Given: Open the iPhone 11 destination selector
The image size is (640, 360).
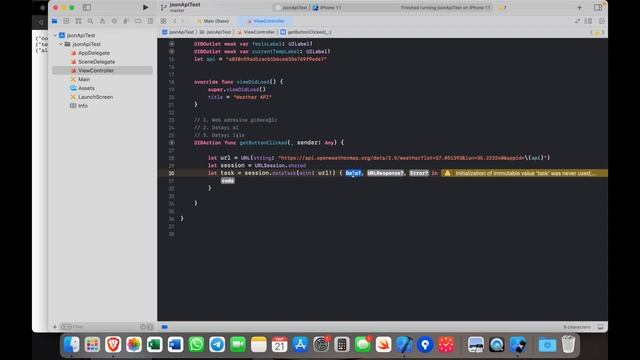Looking at the screenshot, I should [327, 7].
